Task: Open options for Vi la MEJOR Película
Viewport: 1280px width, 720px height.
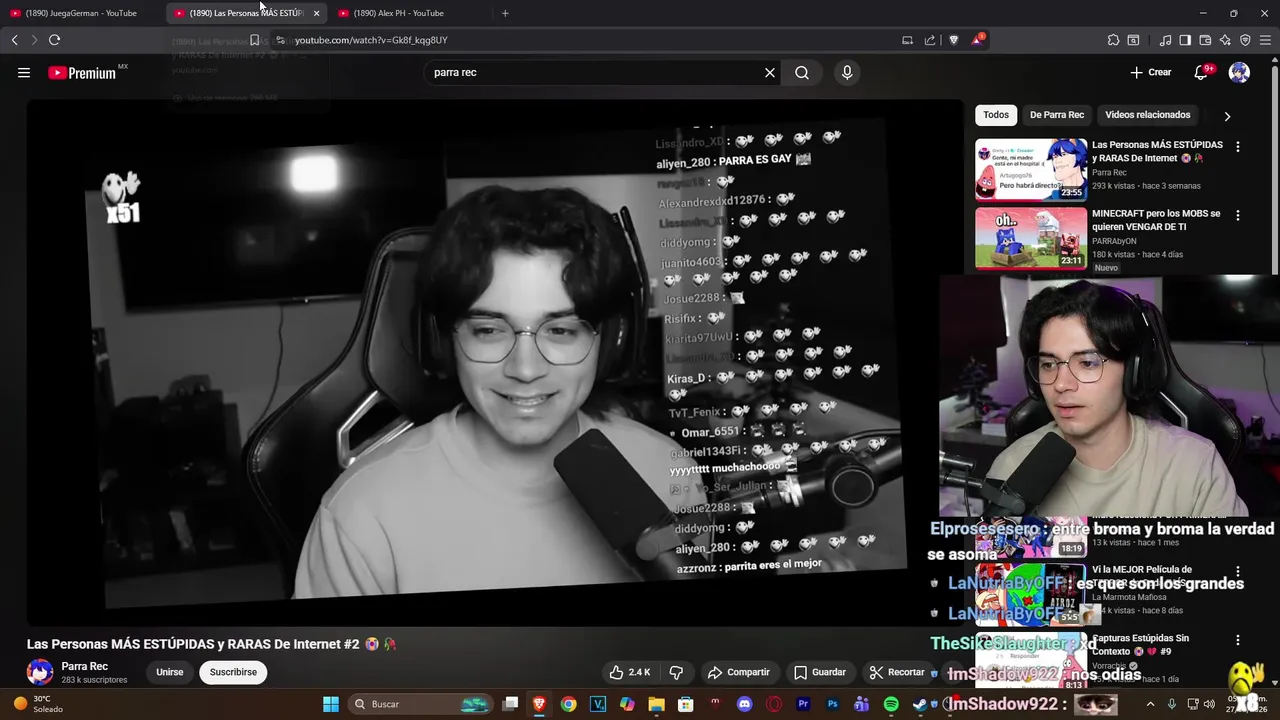Action: click(1238, 572)
